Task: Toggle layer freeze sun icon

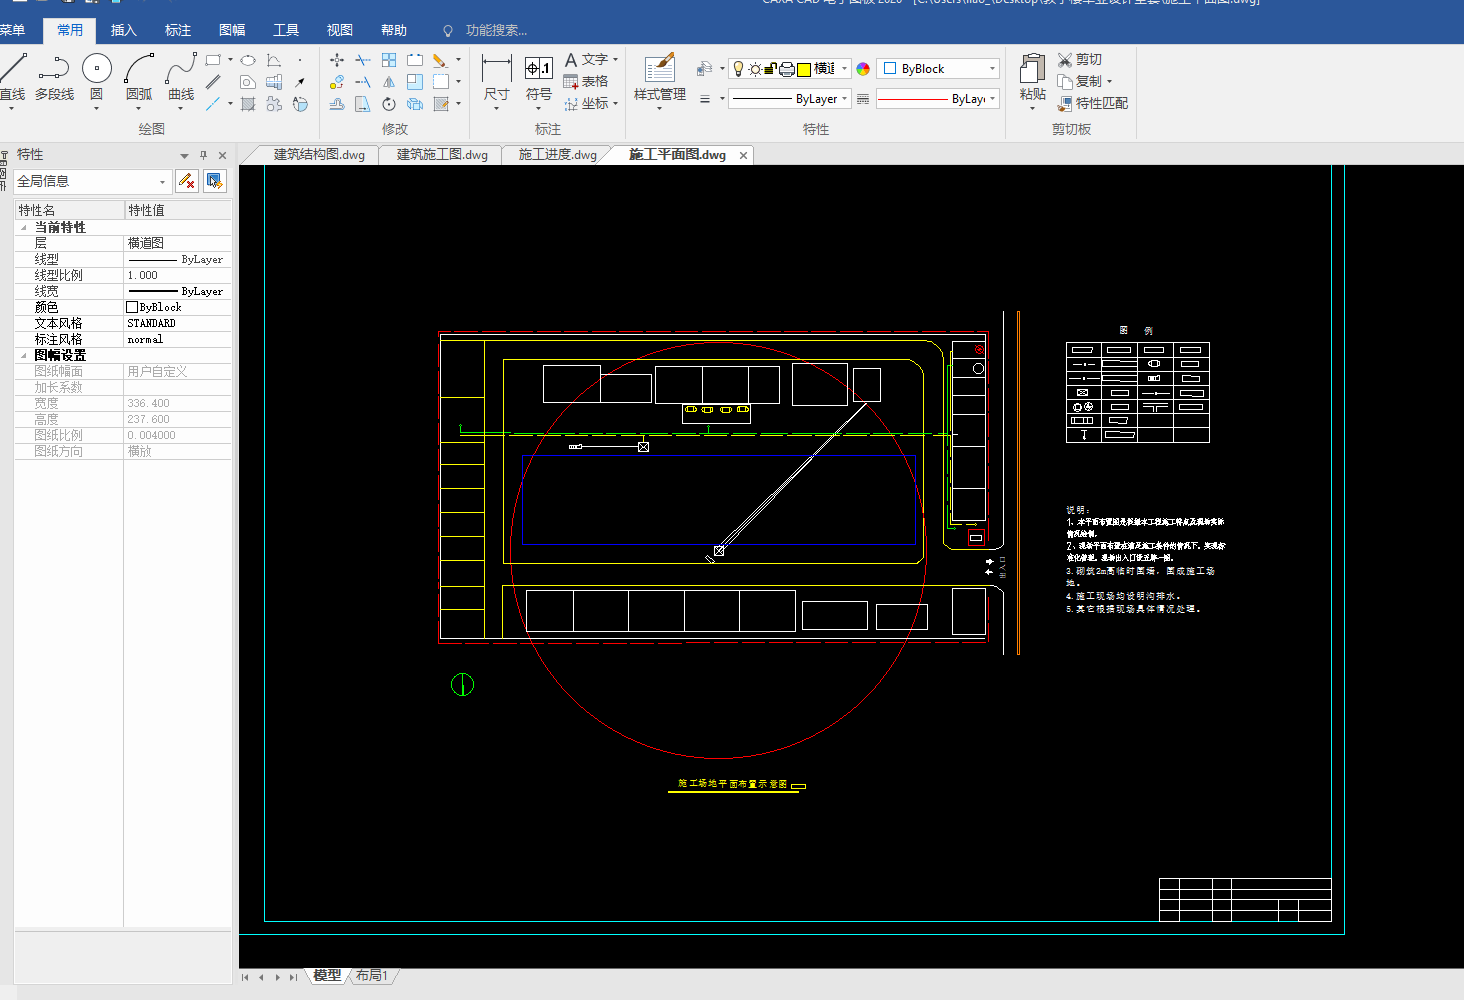Action: coord(755,69)
